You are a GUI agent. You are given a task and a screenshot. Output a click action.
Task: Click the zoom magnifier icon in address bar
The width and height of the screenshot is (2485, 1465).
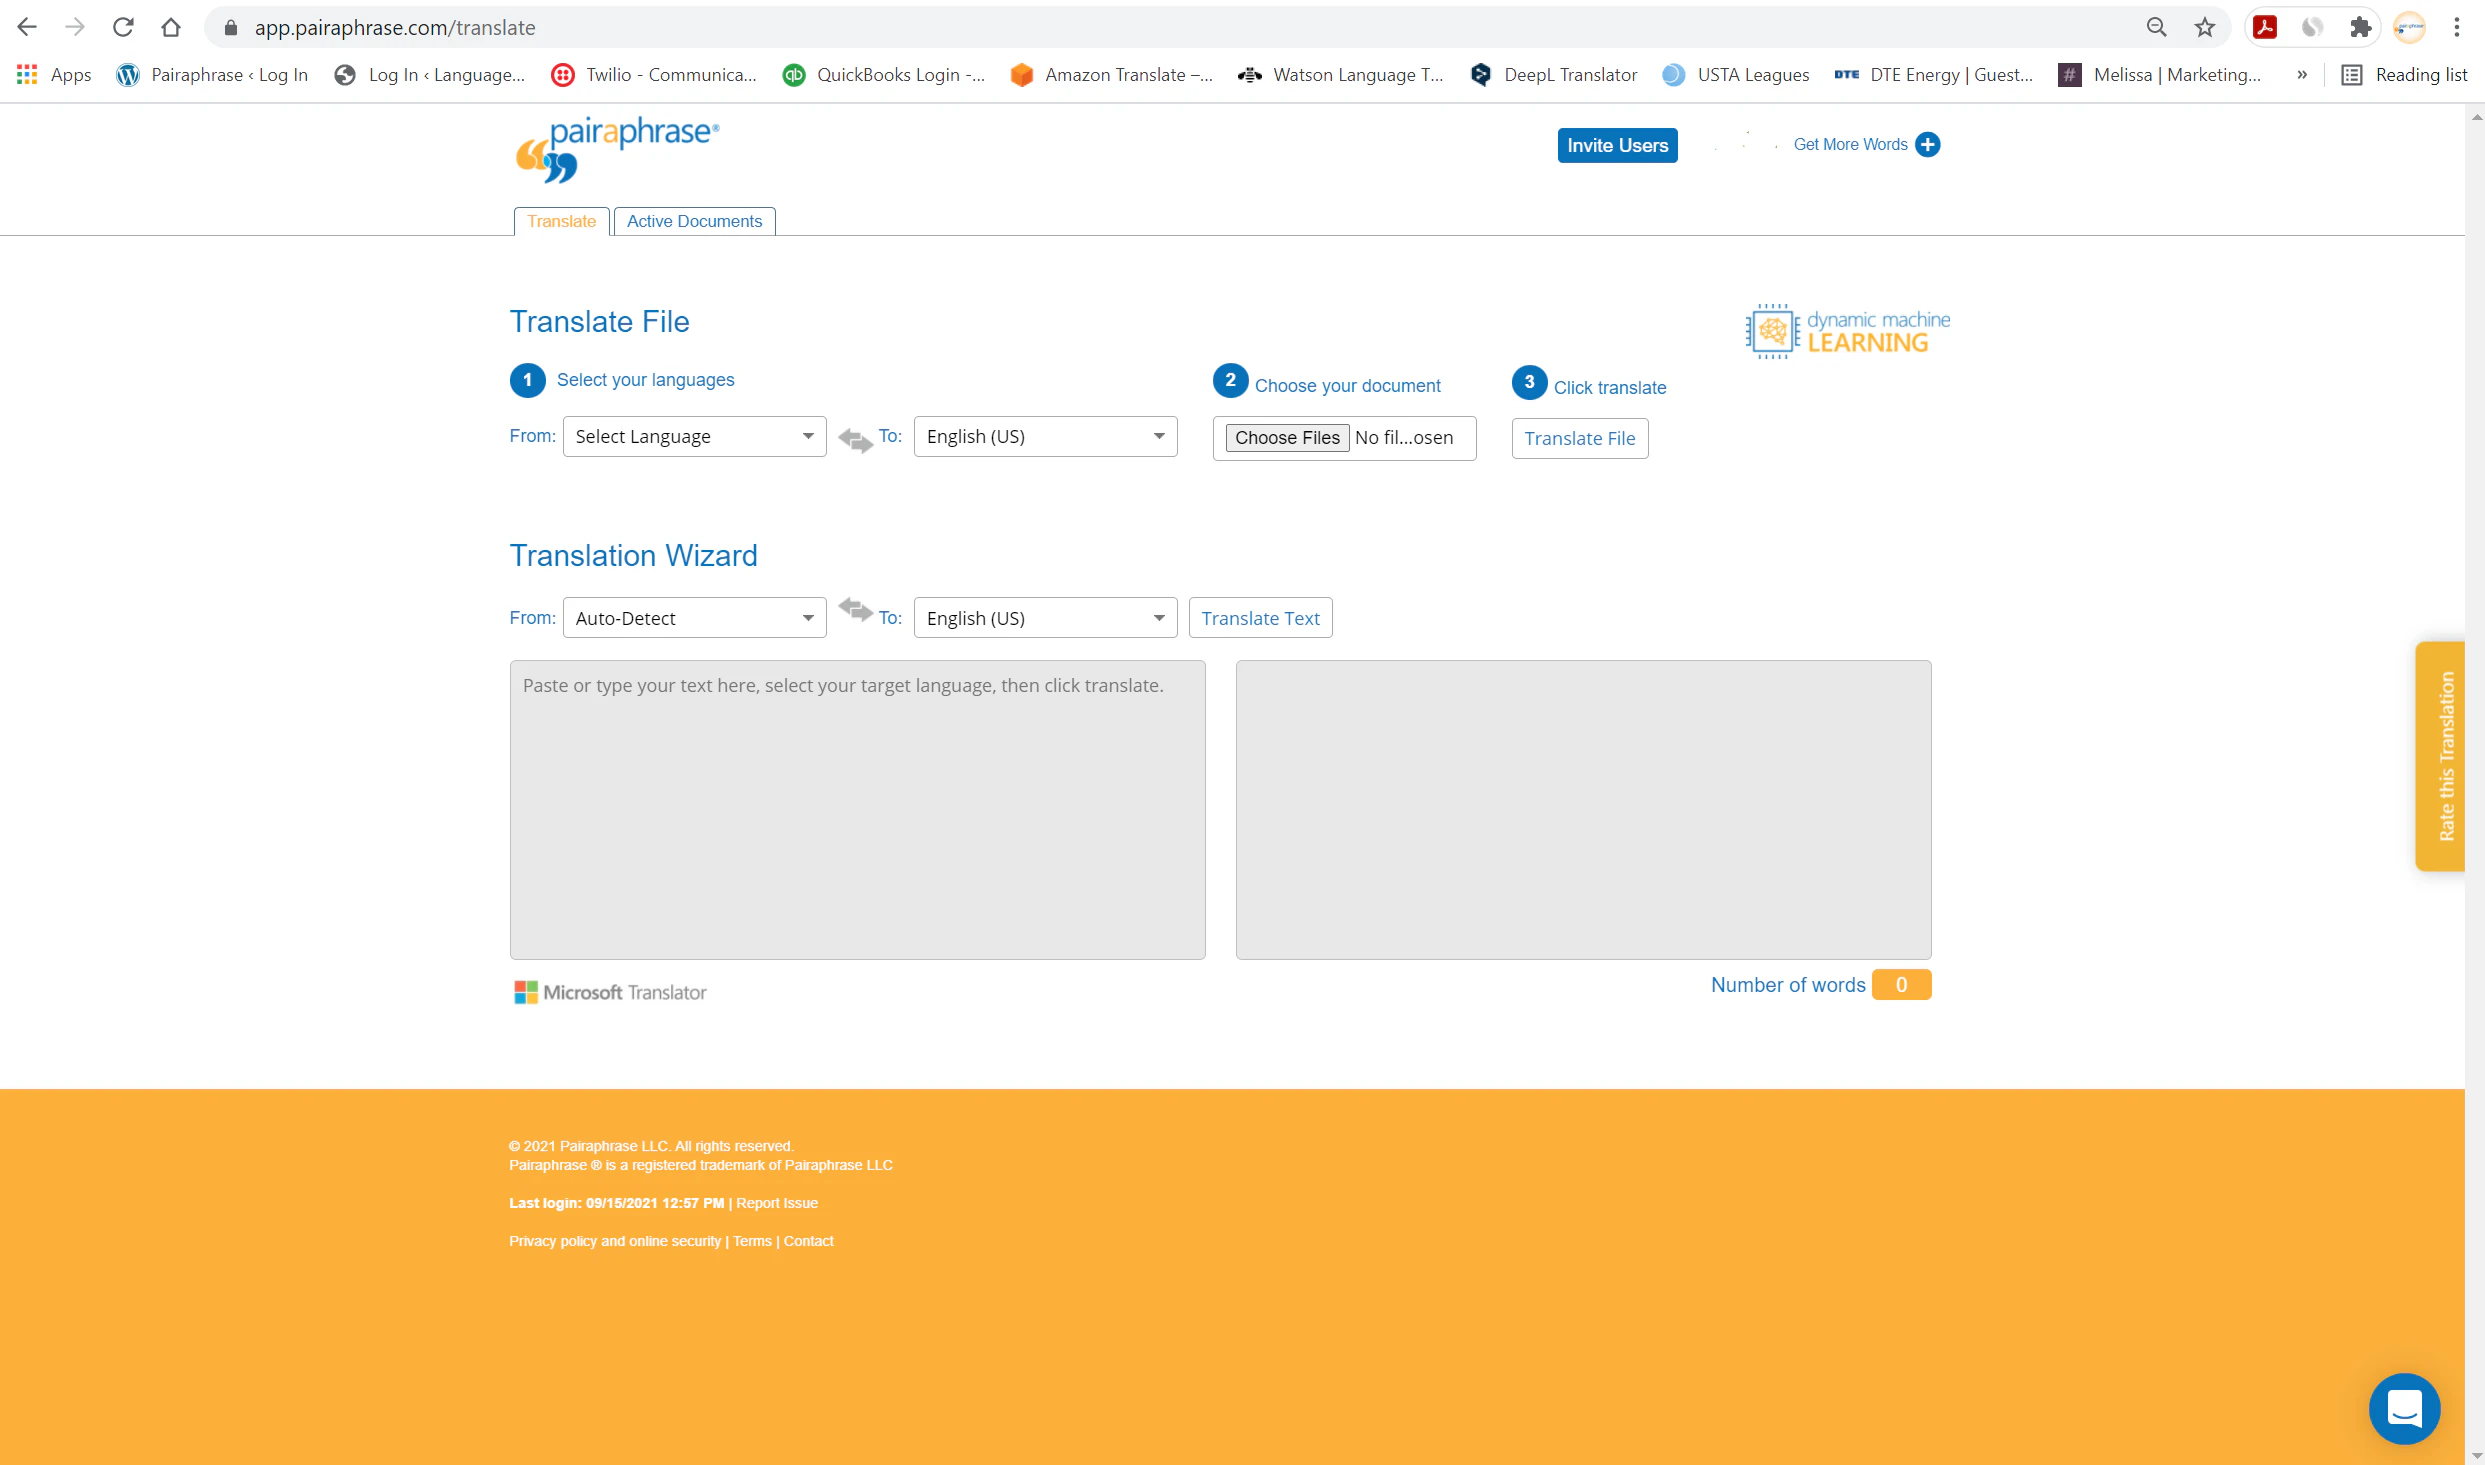click(x=2157, y=27)
